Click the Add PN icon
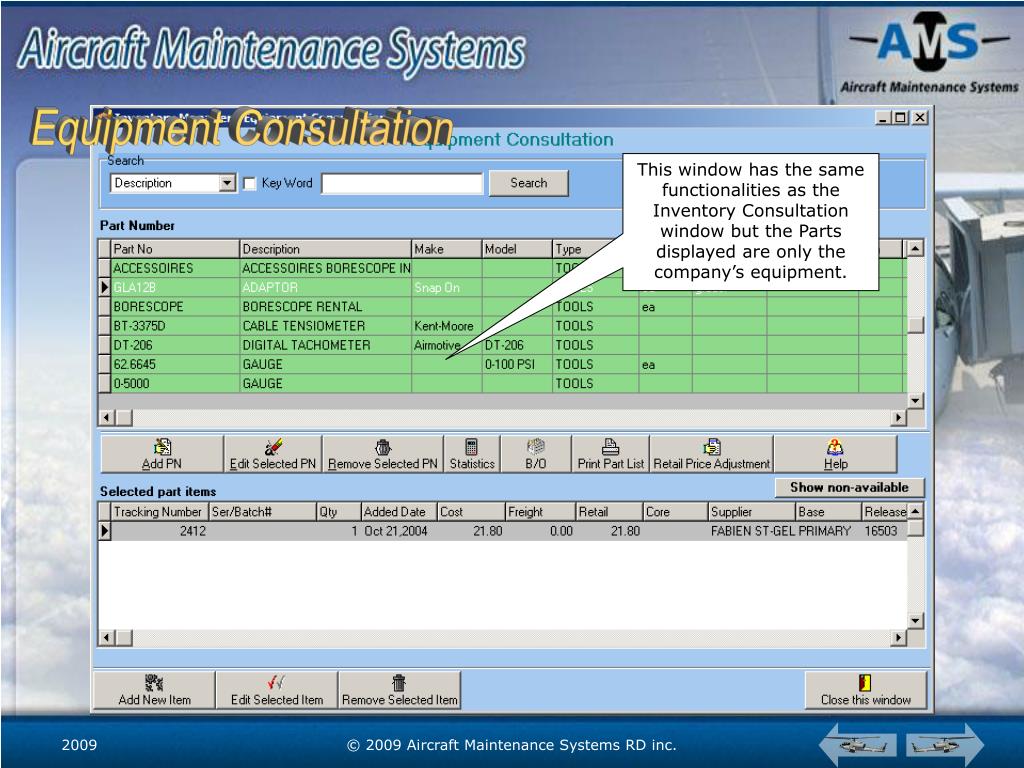This screenshot has height=768, width=1024. tap(162, 447)
